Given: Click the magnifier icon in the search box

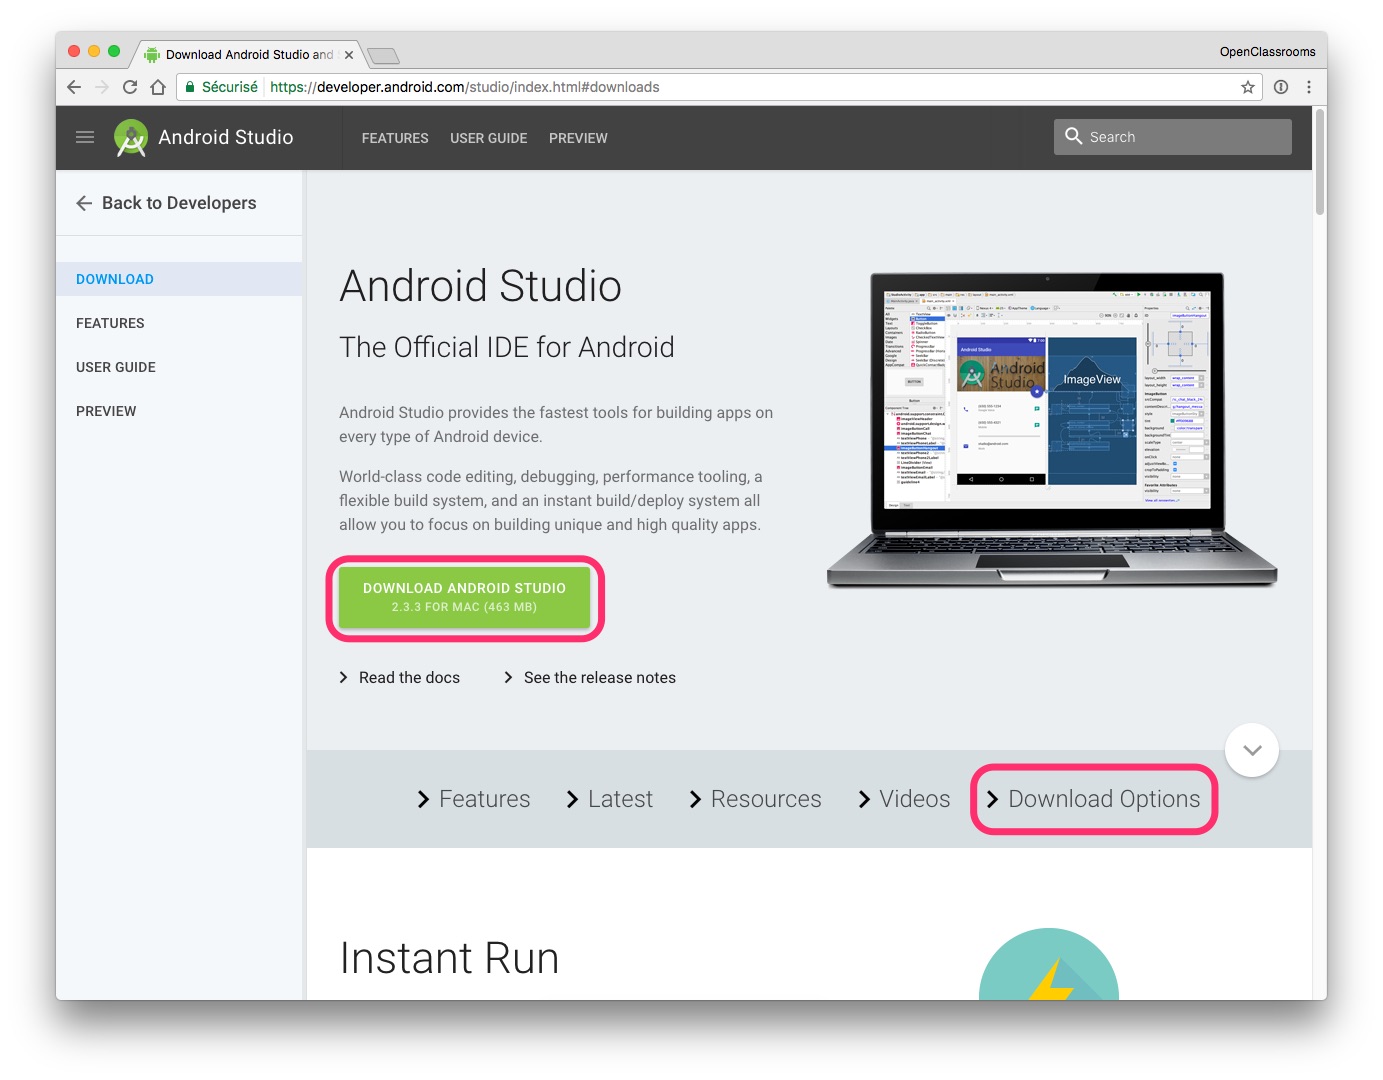Looking at the screenshot, I should click(x=1074, y=136).
